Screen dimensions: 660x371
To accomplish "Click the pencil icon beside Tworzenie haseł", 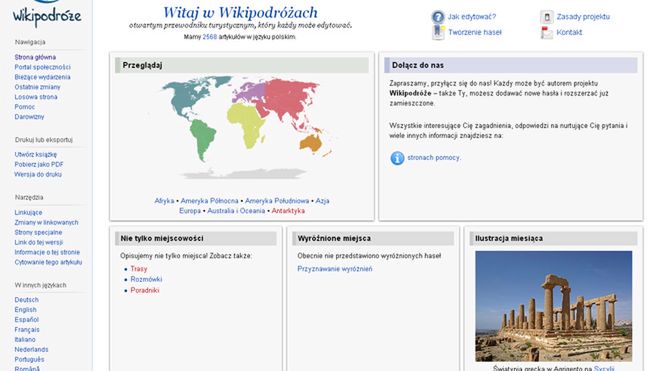I will 438,32.
